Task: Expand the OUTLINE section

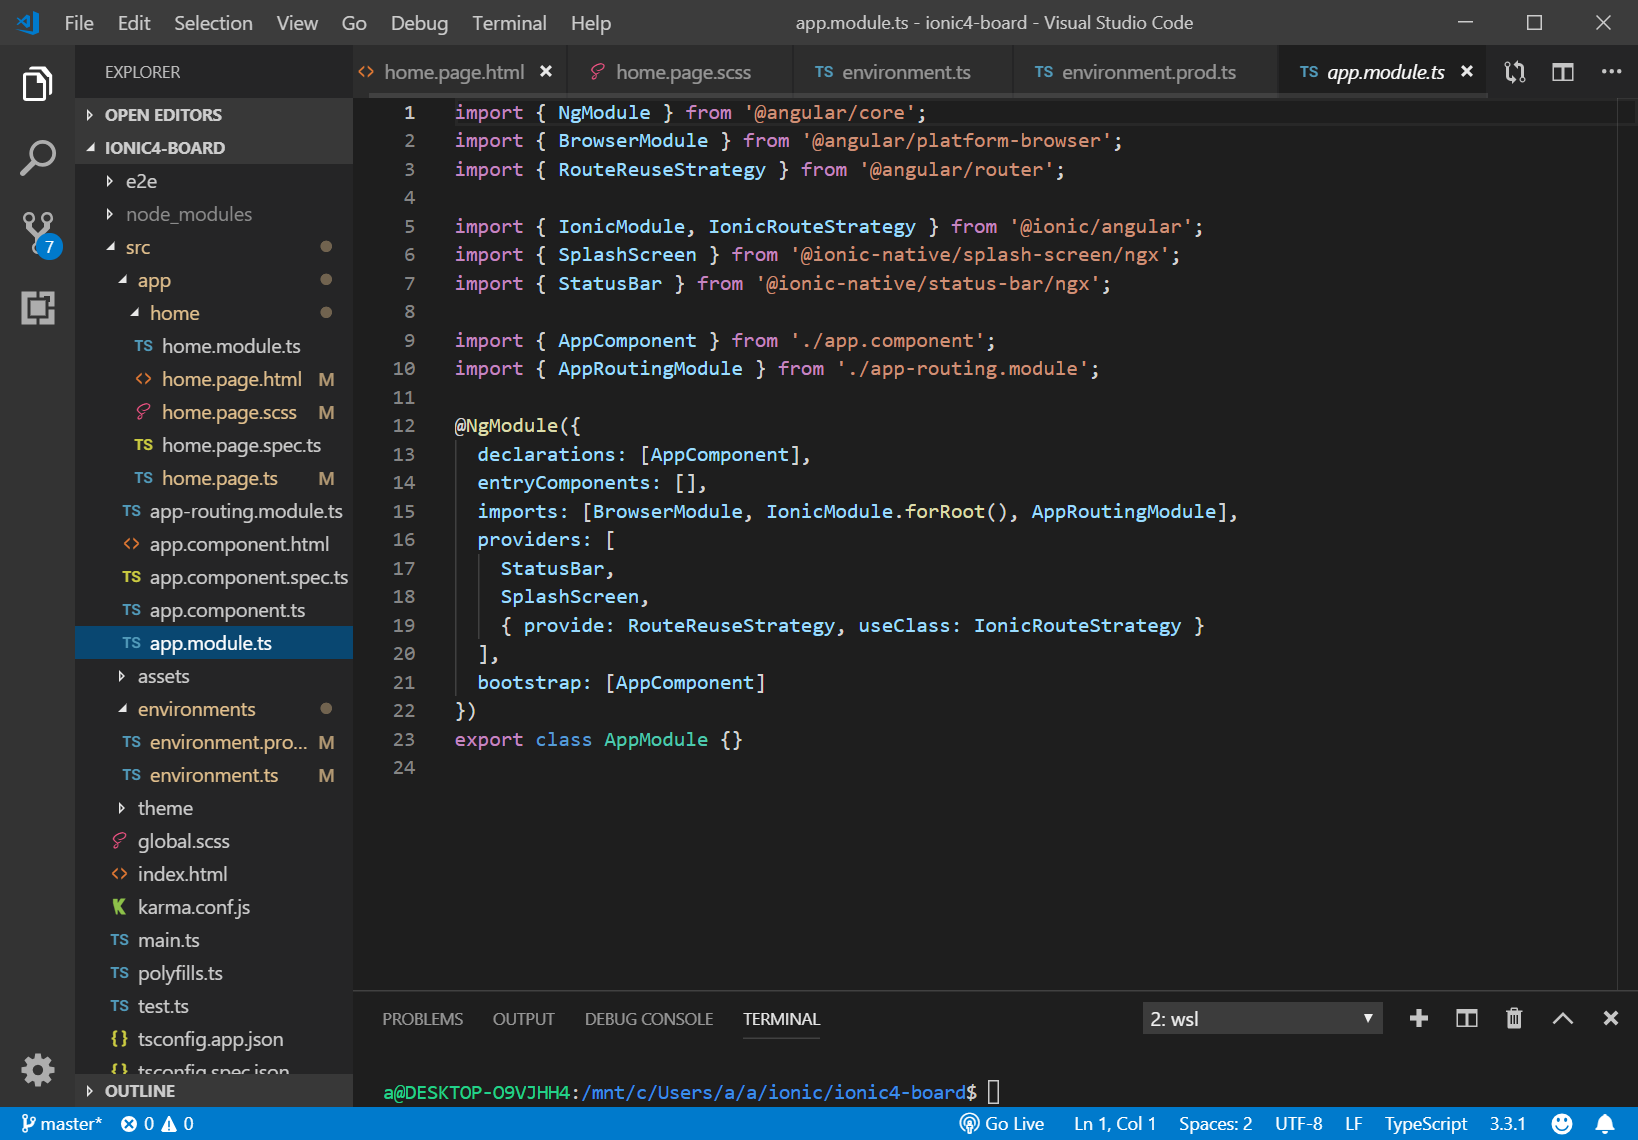Action: click(139, 1091)
